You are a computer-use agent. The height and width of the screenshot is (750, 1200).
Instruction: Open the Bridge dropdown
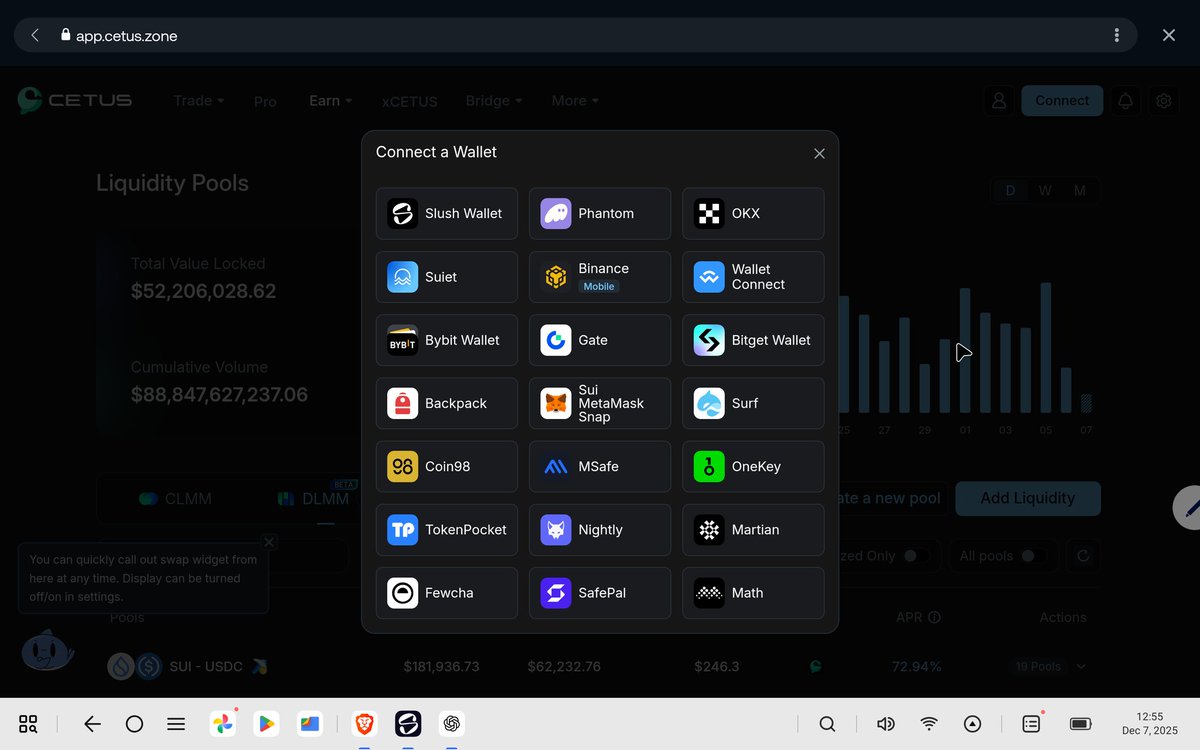(x=494, y=100)
